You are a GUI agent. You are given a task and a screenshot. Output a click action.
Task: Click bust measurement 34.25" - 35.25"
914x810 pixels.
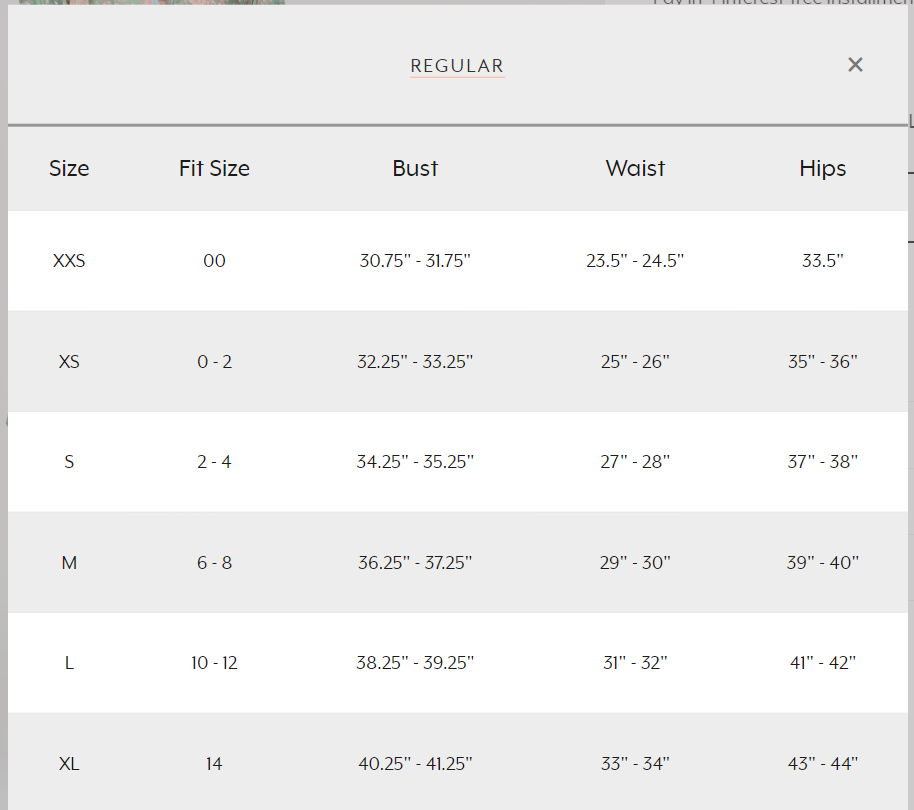click(x=415, y=462)
